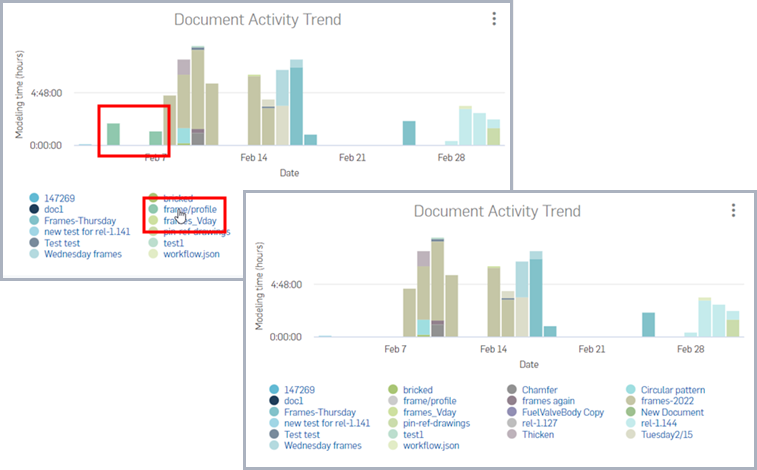Image resolution: width=757 pixels, height=470 pixels.
Task: Toggle the Thicken series in the legend
Action: tap(541, 435)
